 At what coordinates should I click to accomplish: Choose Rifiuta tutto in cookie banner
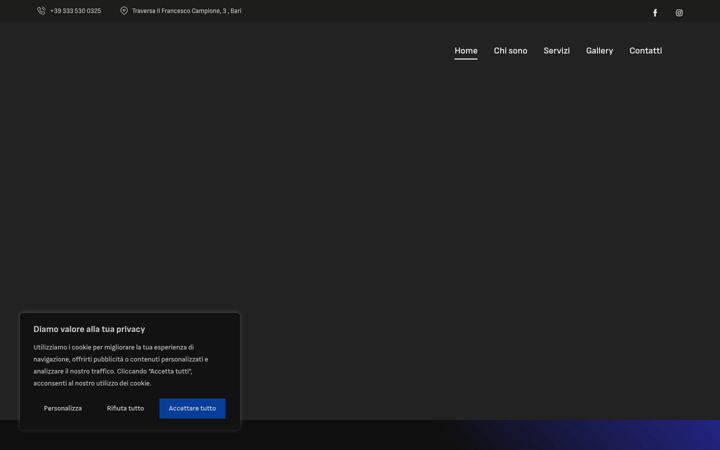click(x=125, y=408)
